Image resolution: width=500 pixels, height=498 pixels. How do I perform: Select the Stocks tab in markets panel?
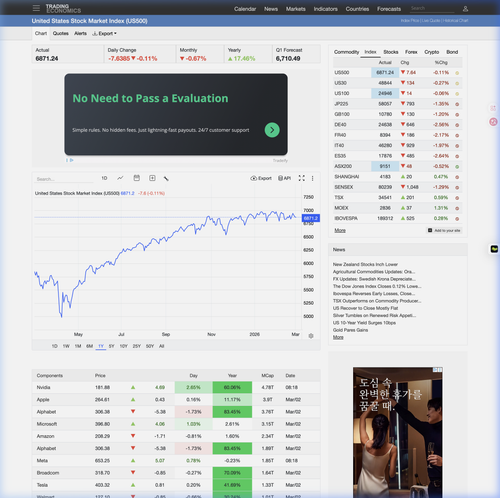[x=391, y=52]
